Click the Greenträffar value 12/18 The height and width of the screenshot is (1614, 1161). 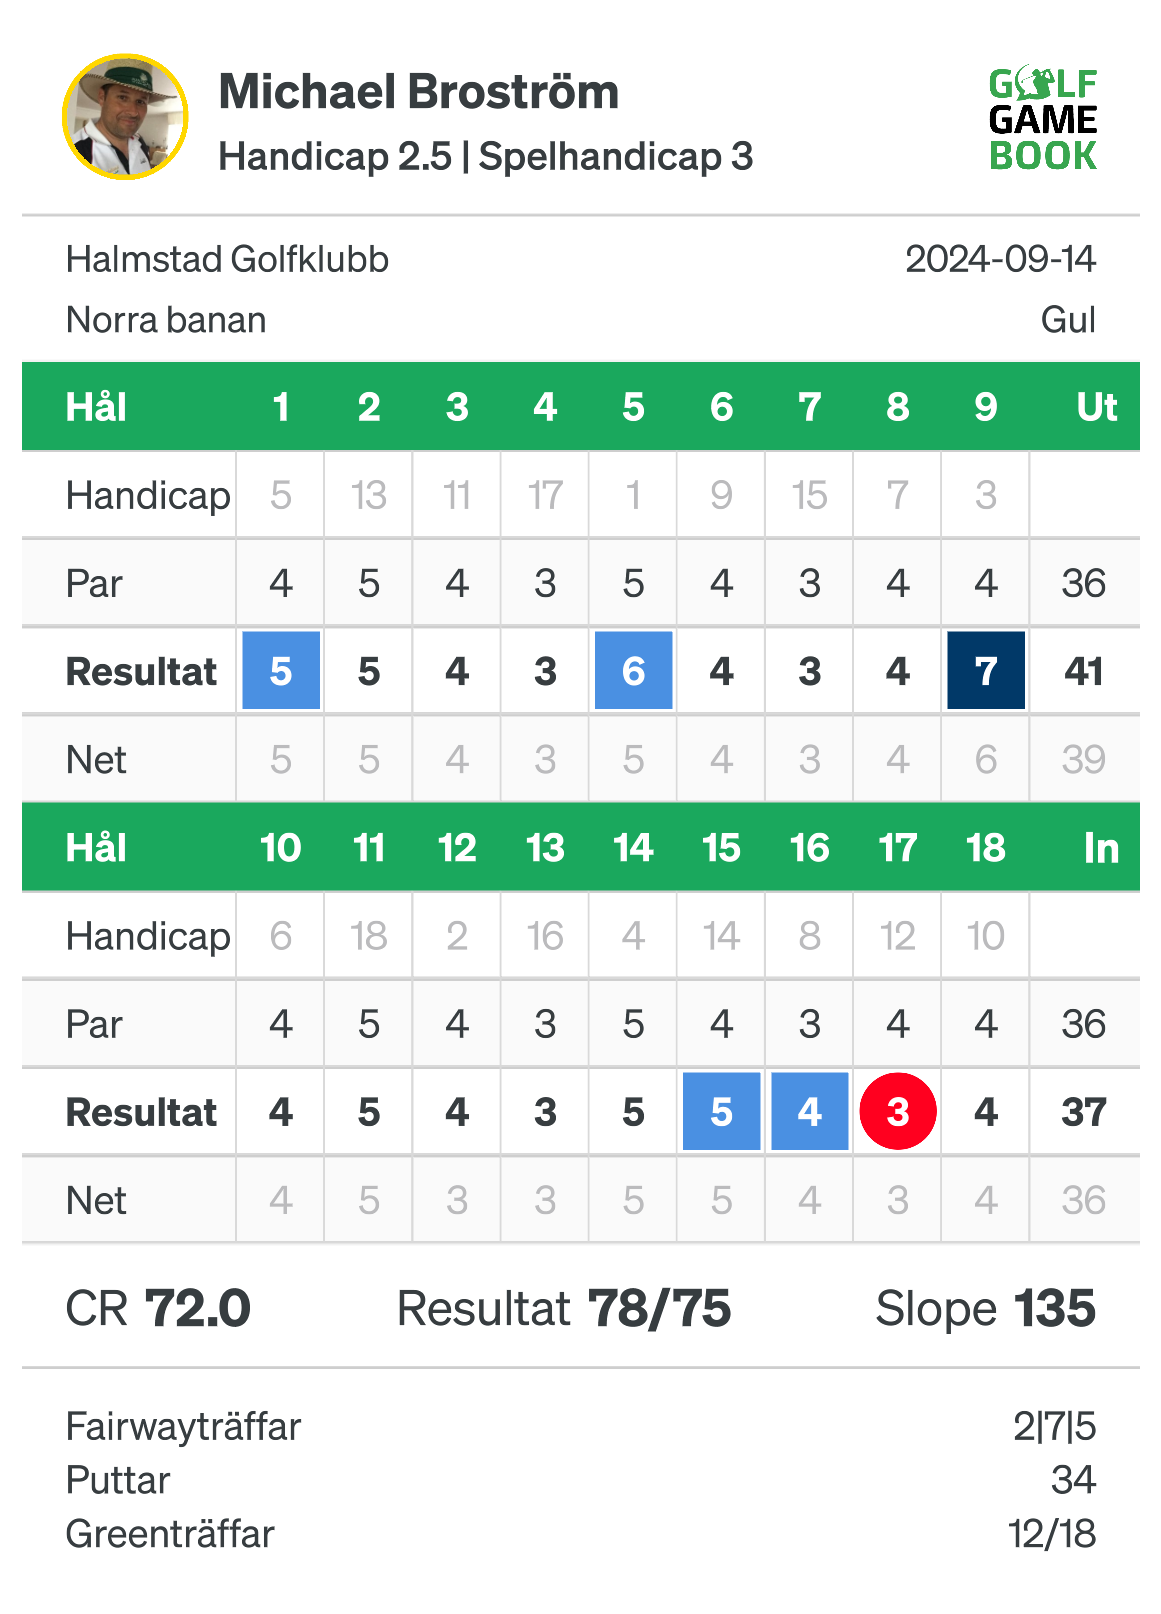(x=1052, y=1534)
